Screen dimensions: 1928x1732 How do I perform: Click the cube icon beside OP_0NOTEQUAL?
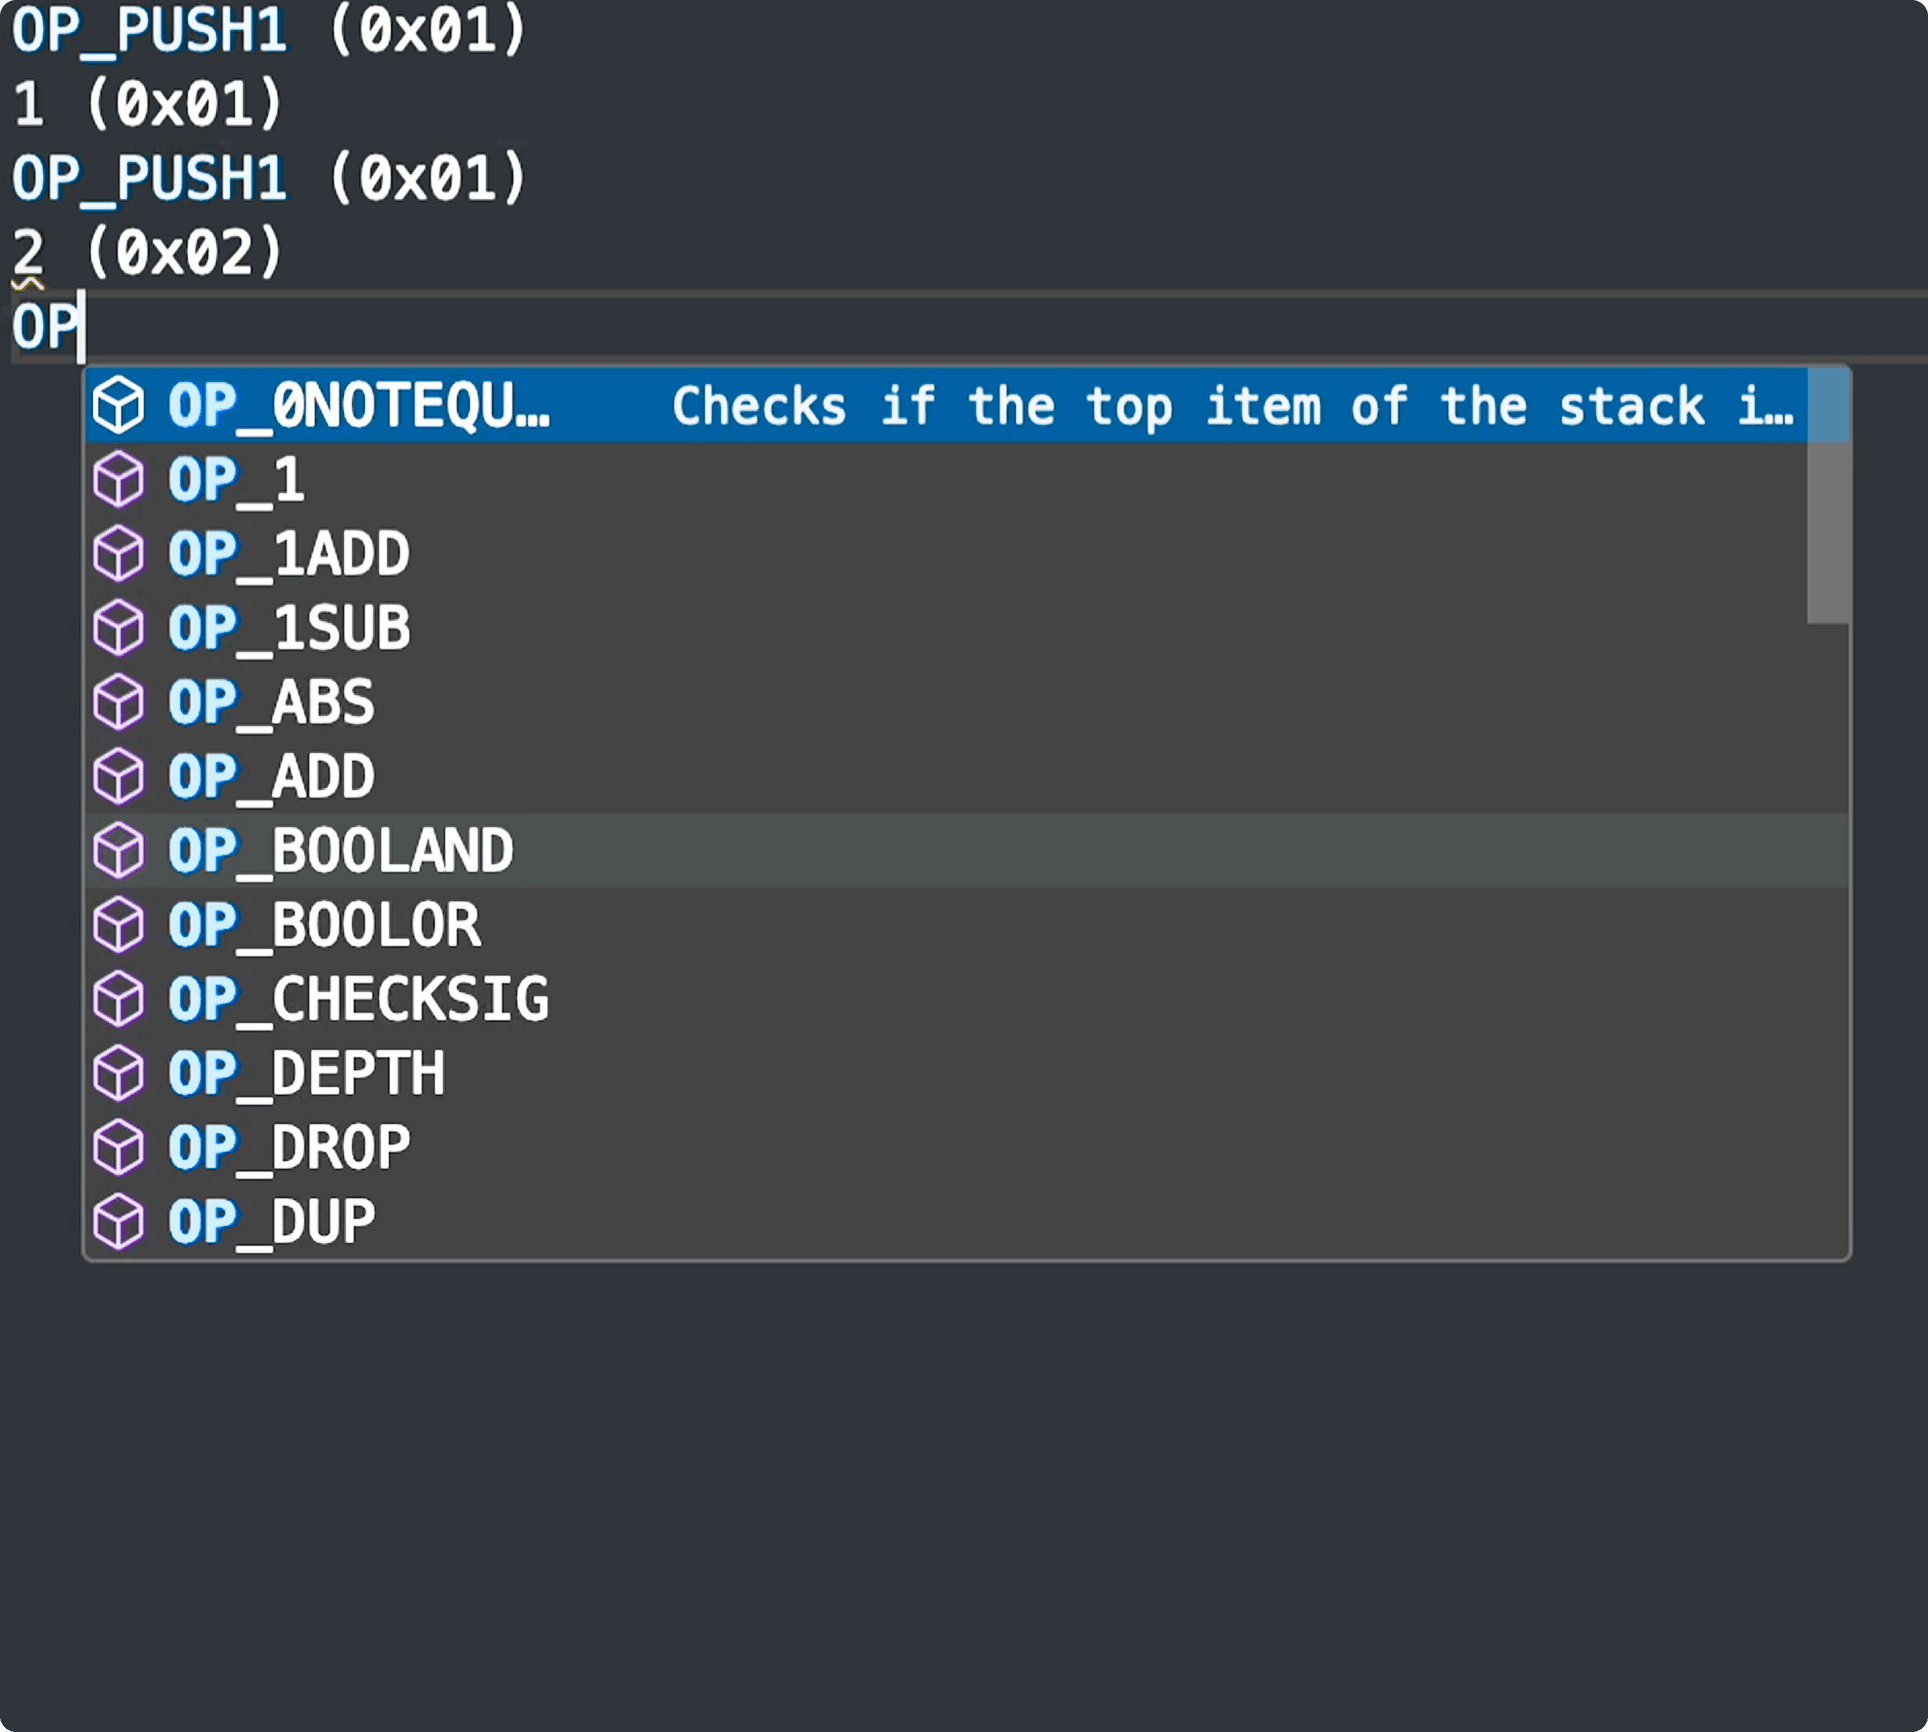(x=118, y=406)
